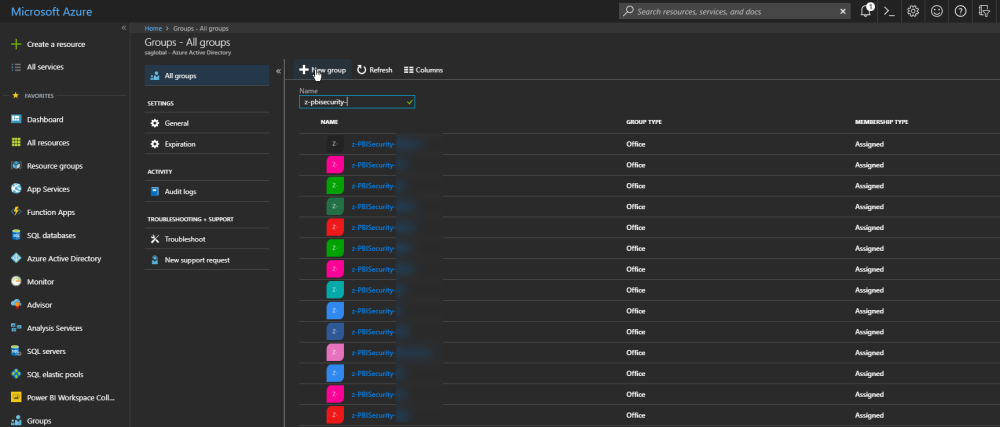Open Troubleshoot option
The width and height of the screenshot is (1000, 427).
(207, 240)
